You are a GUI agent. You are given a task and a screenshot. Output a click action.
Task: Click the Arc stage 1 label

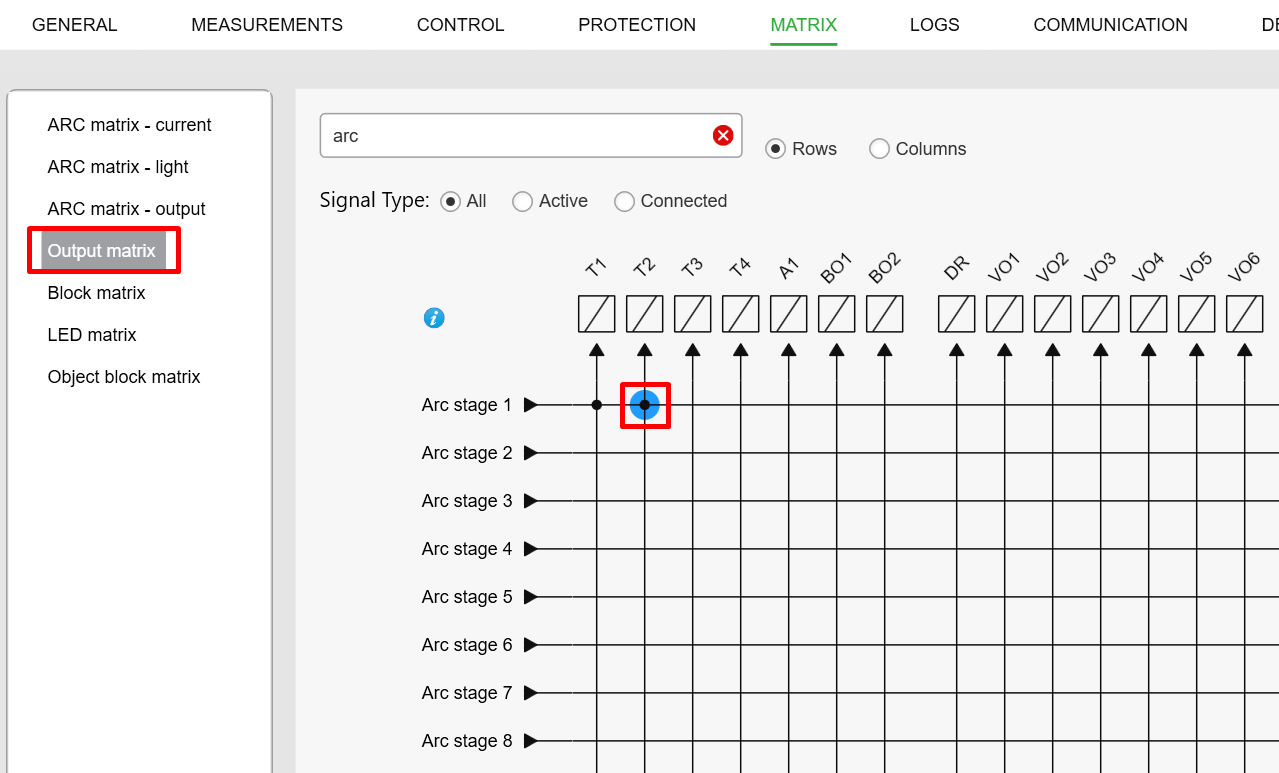click(467, 405)
